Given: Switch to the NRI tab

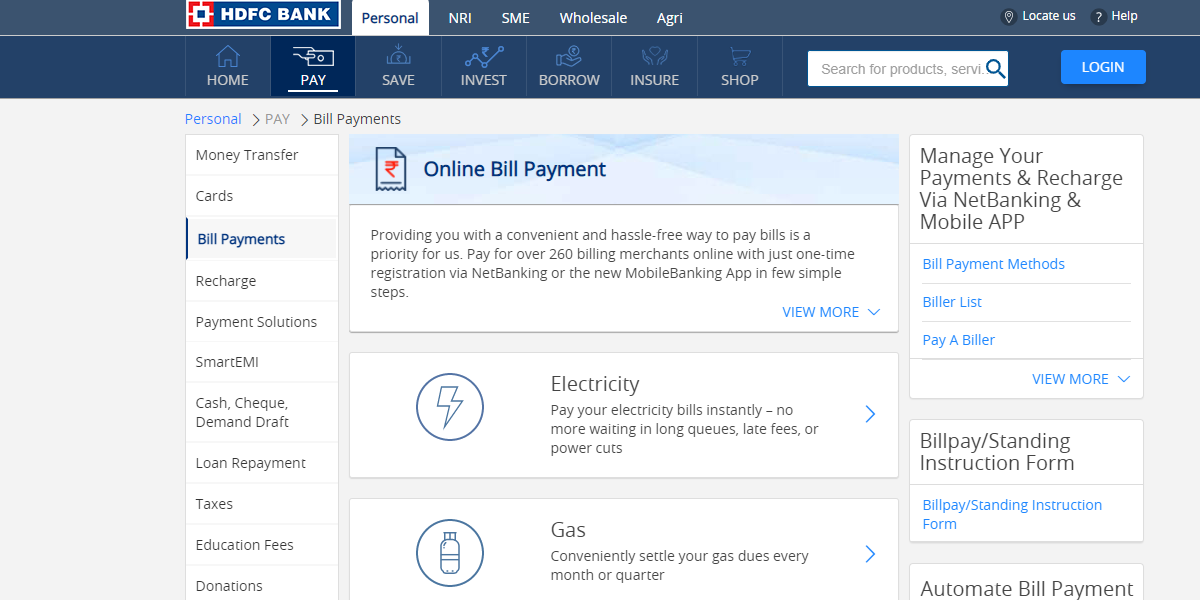Looking at the screenshot, I should click(459, 17).
